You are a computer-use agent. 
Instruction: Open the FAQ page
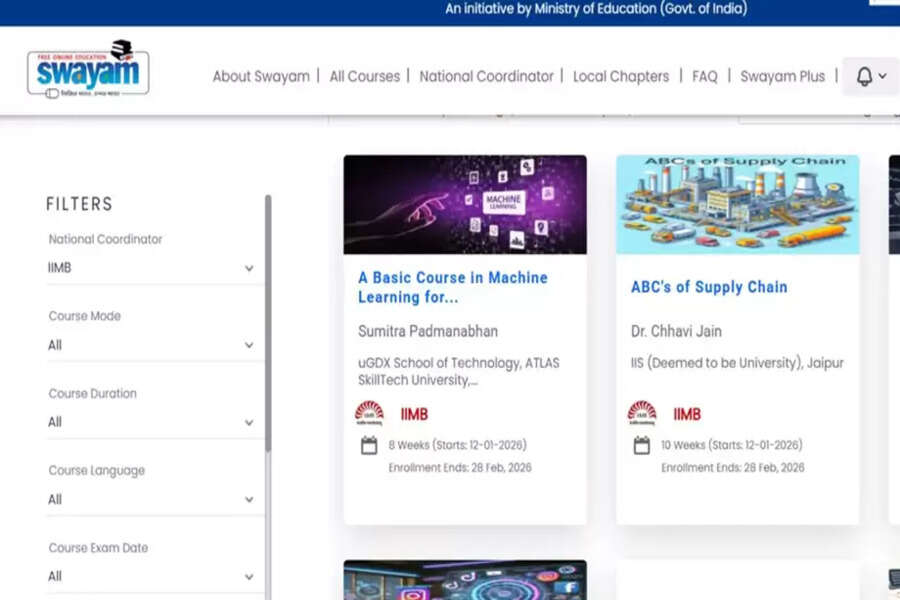pyautogui.click(x=705, y=76)
